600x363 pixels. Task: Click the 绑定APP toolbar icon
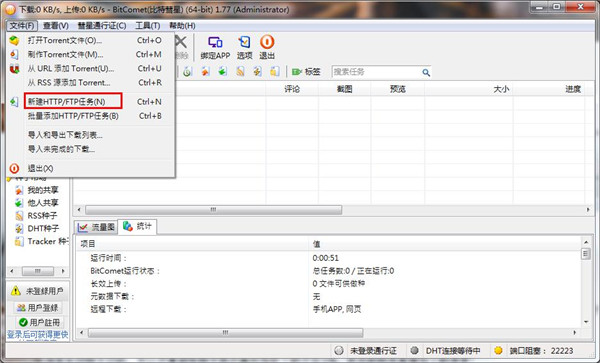[x=215, y=48]
